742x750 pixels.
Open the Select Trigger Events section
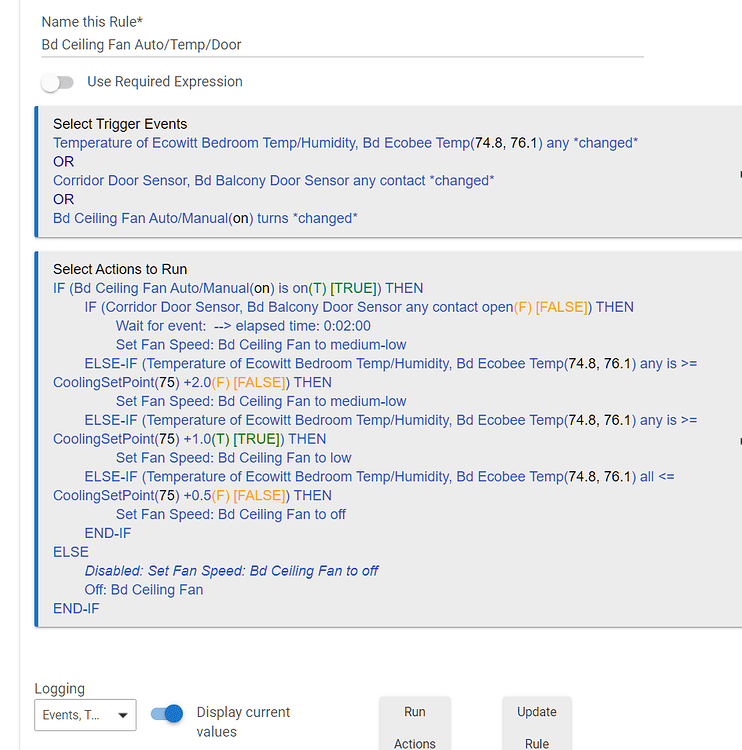[x=120, y=124]
